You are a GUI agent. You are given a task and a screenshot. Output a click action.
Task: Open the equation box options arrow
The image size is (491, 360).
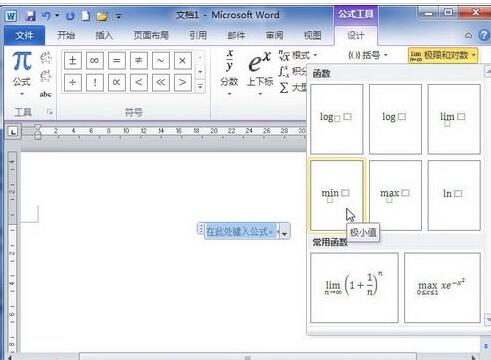pos(284,233)
